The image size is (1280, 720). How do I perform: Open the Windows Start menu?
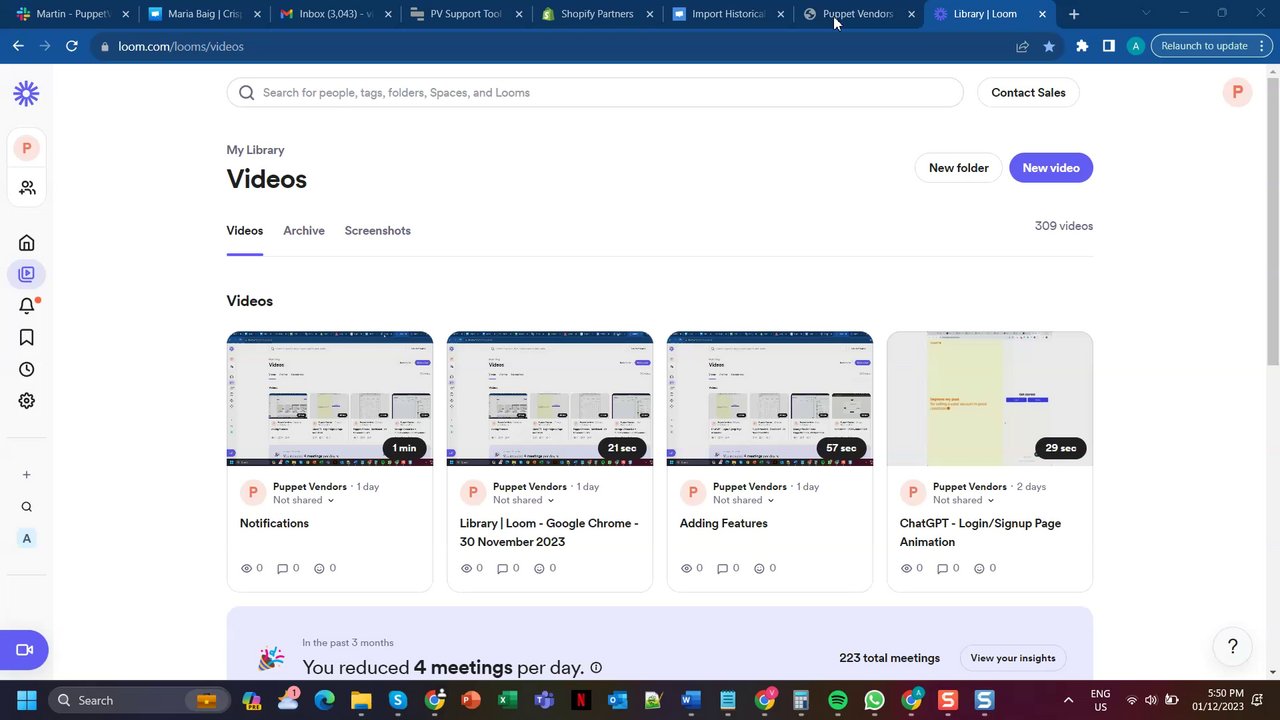[x=26, y=700]
